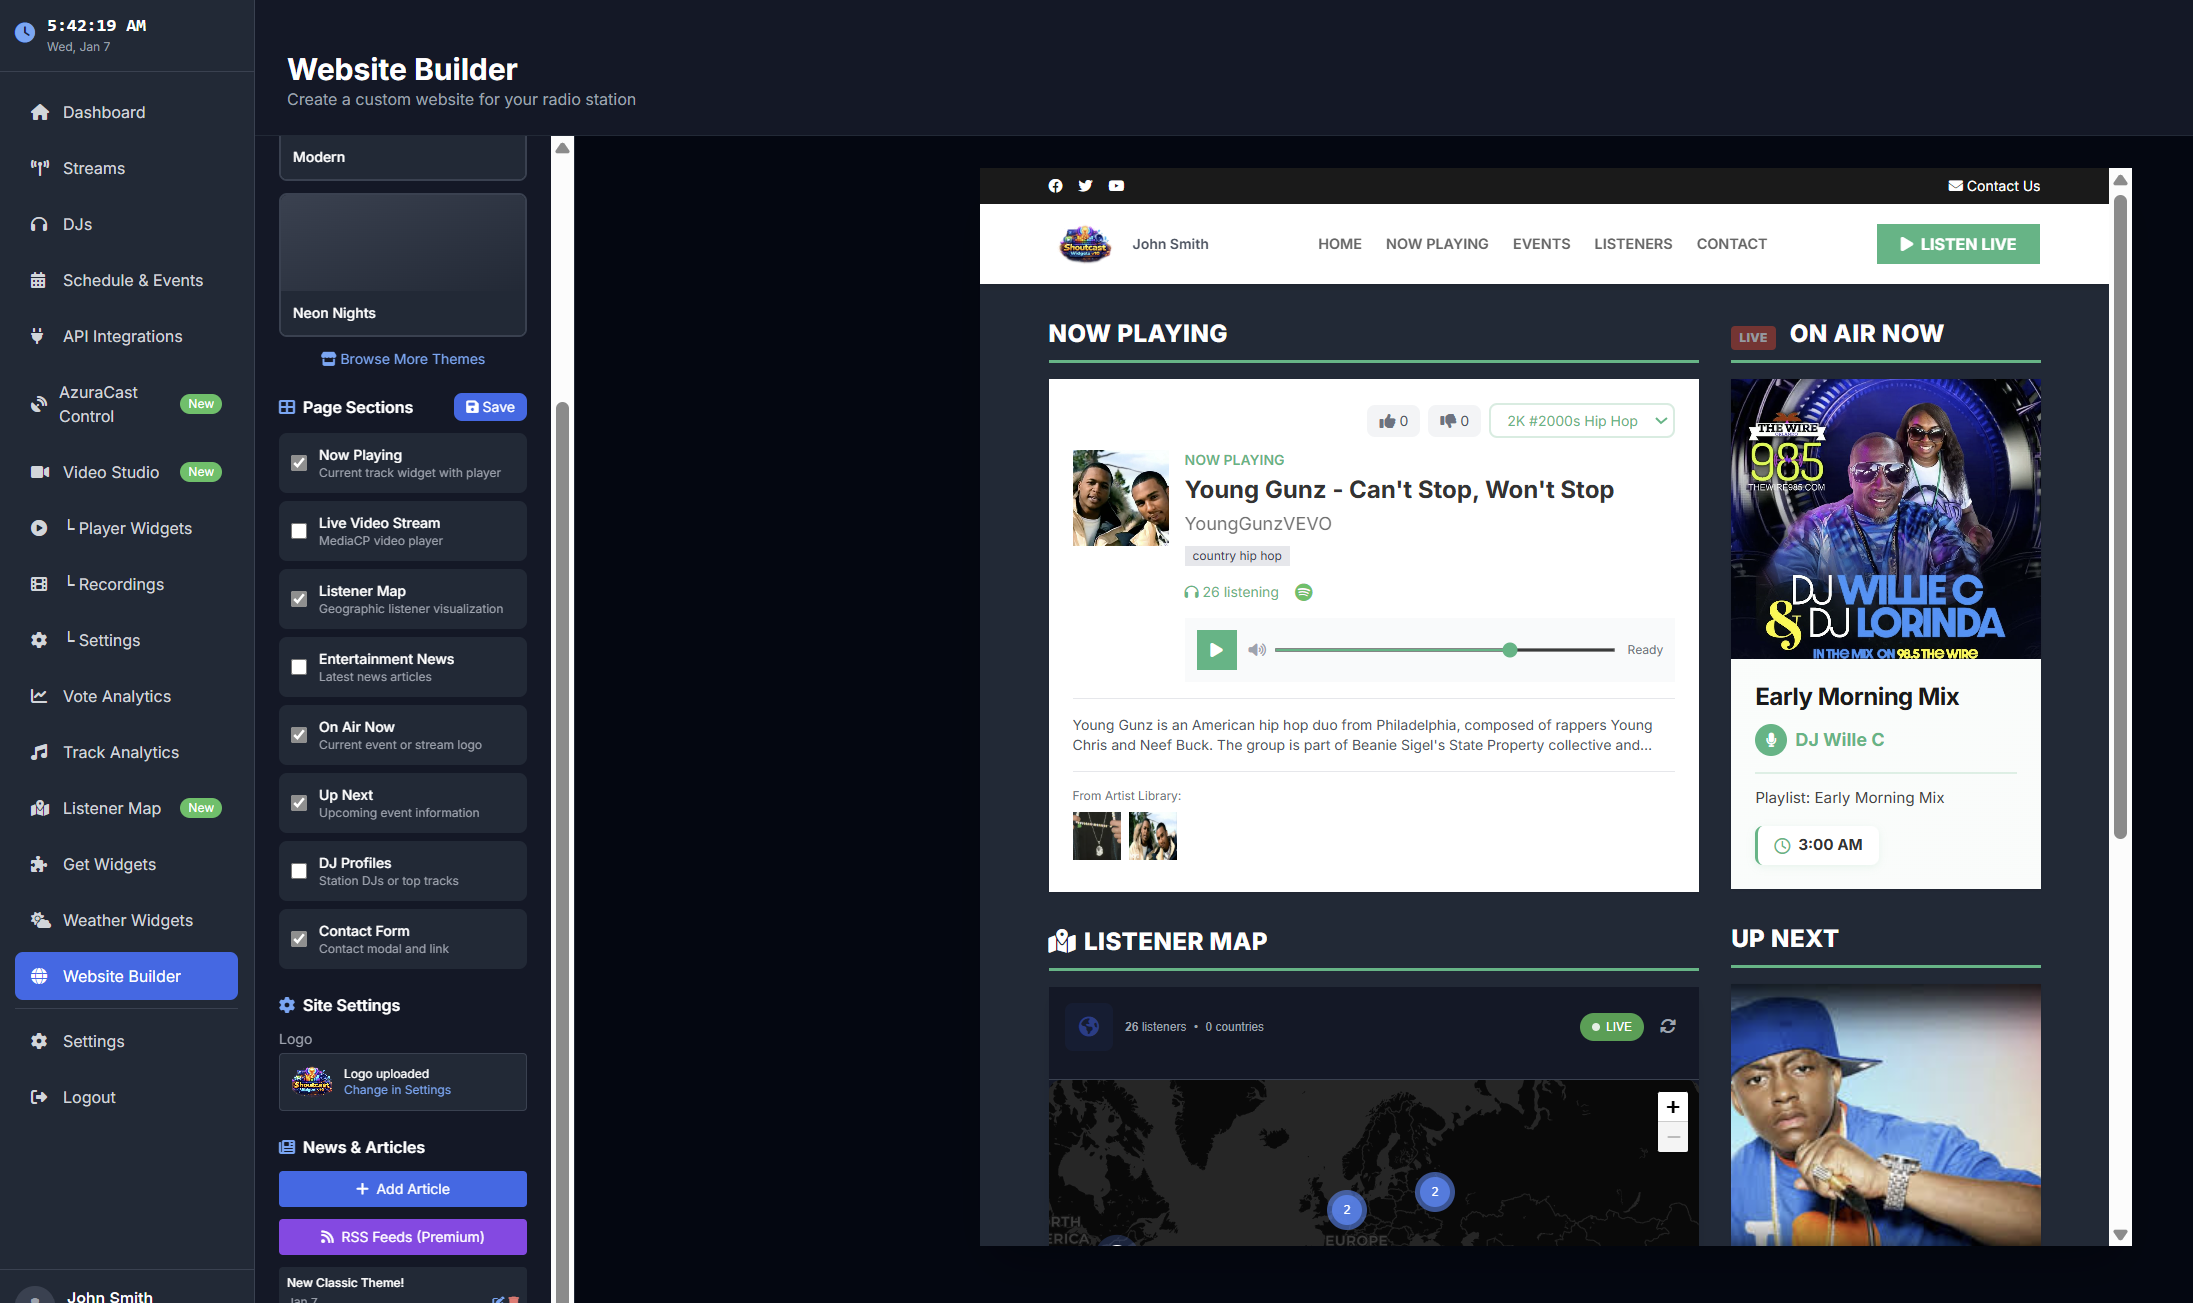Open Vote Analytics in the sidebar

[116, 696]
